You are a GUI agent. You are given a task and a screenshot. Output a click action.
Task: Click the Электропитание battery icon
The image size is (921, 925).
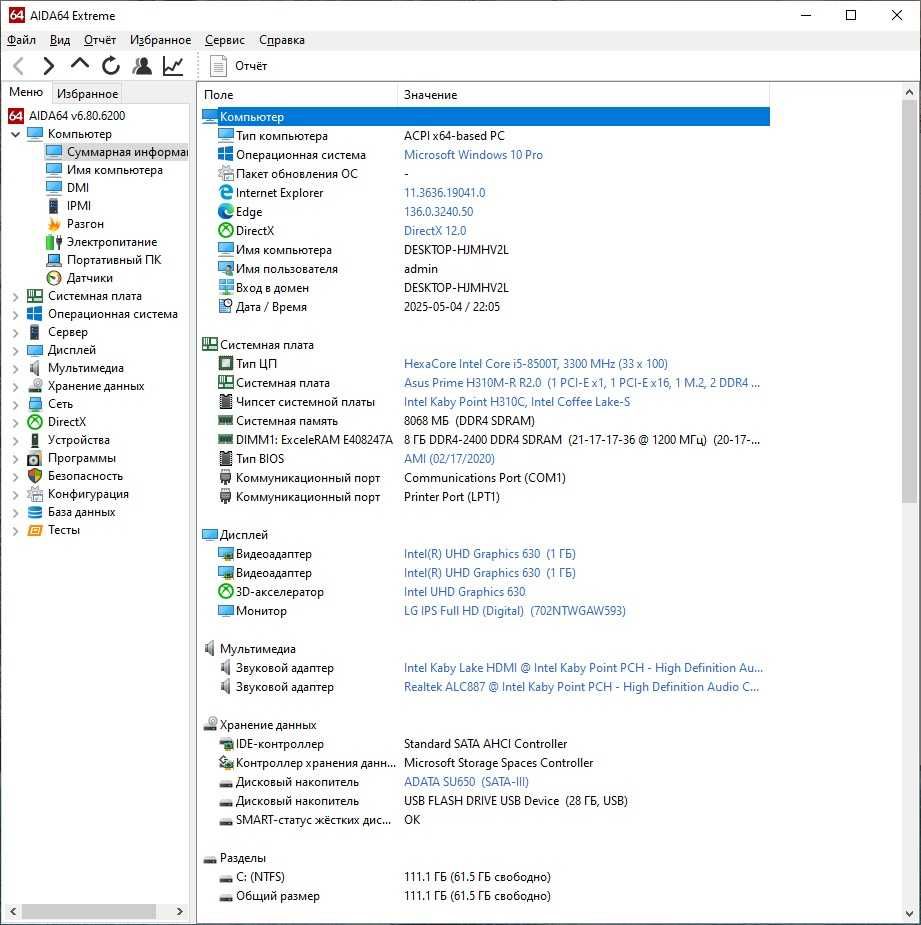(54, 242)
